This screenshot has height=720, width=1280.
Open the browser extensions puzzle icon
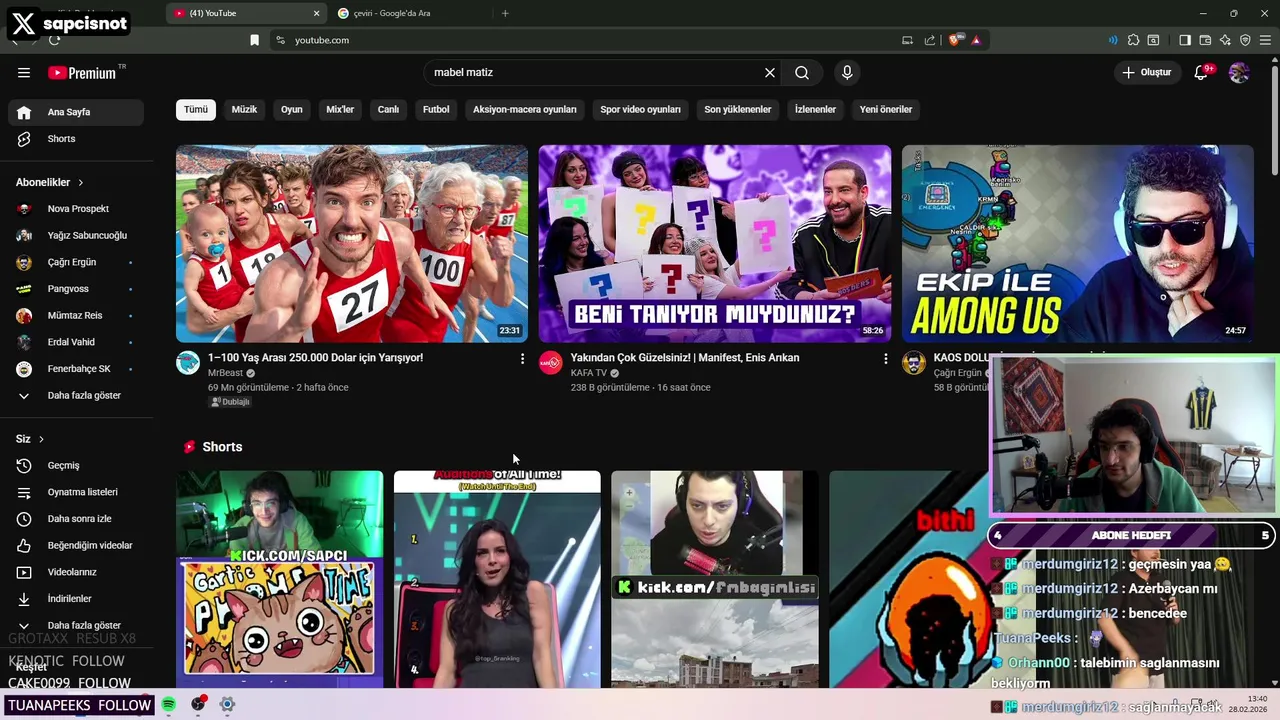click(1133, 40)
